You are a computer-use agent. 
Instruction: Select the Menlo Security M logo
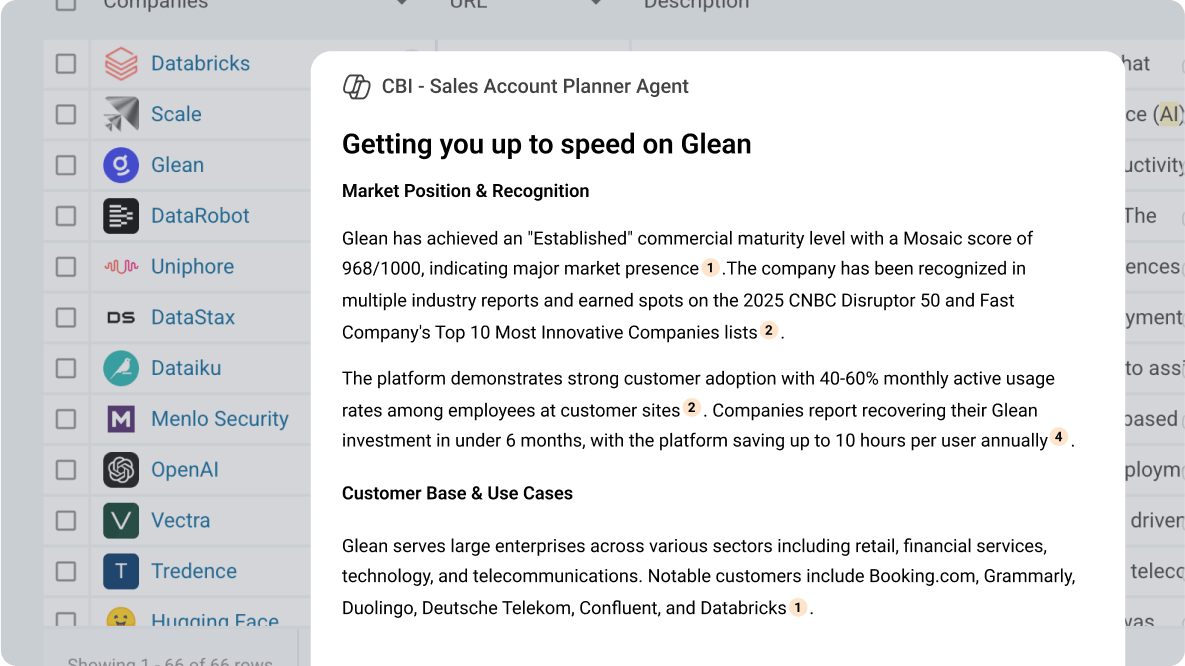tap(122, 419)
